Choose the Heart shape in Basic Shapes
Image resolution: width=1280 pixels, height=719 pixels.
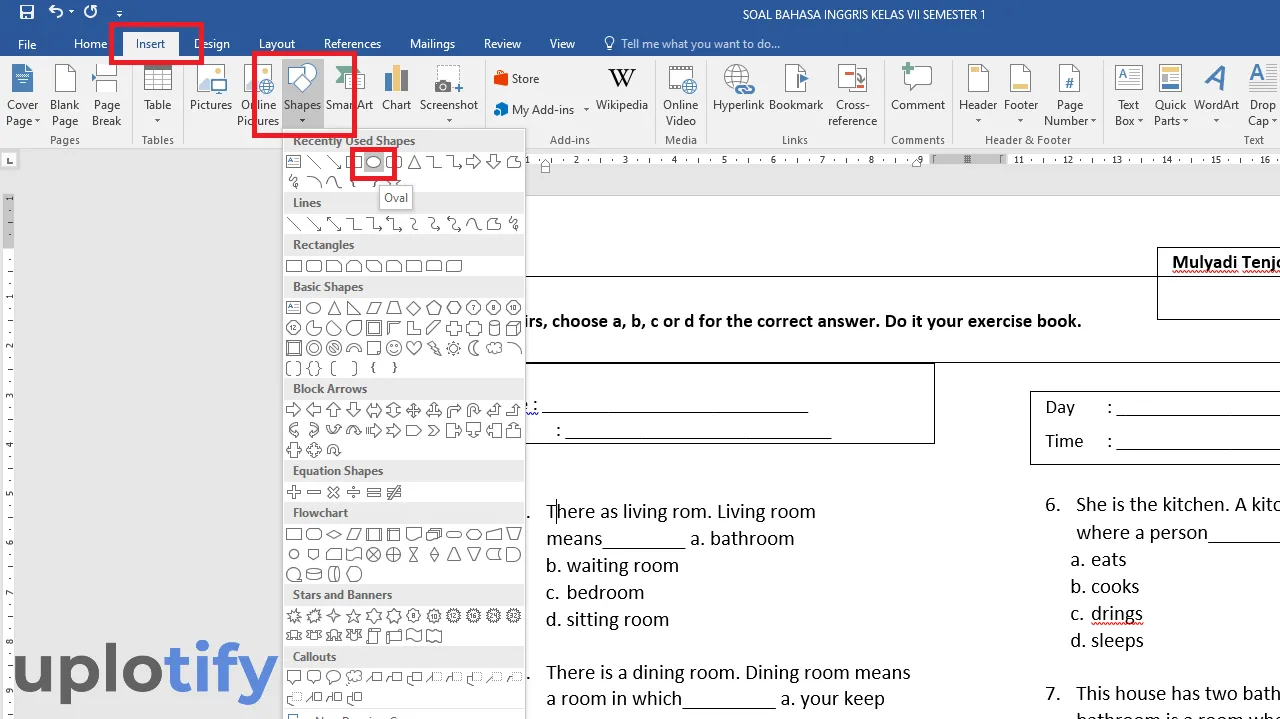tap(413, 348)
